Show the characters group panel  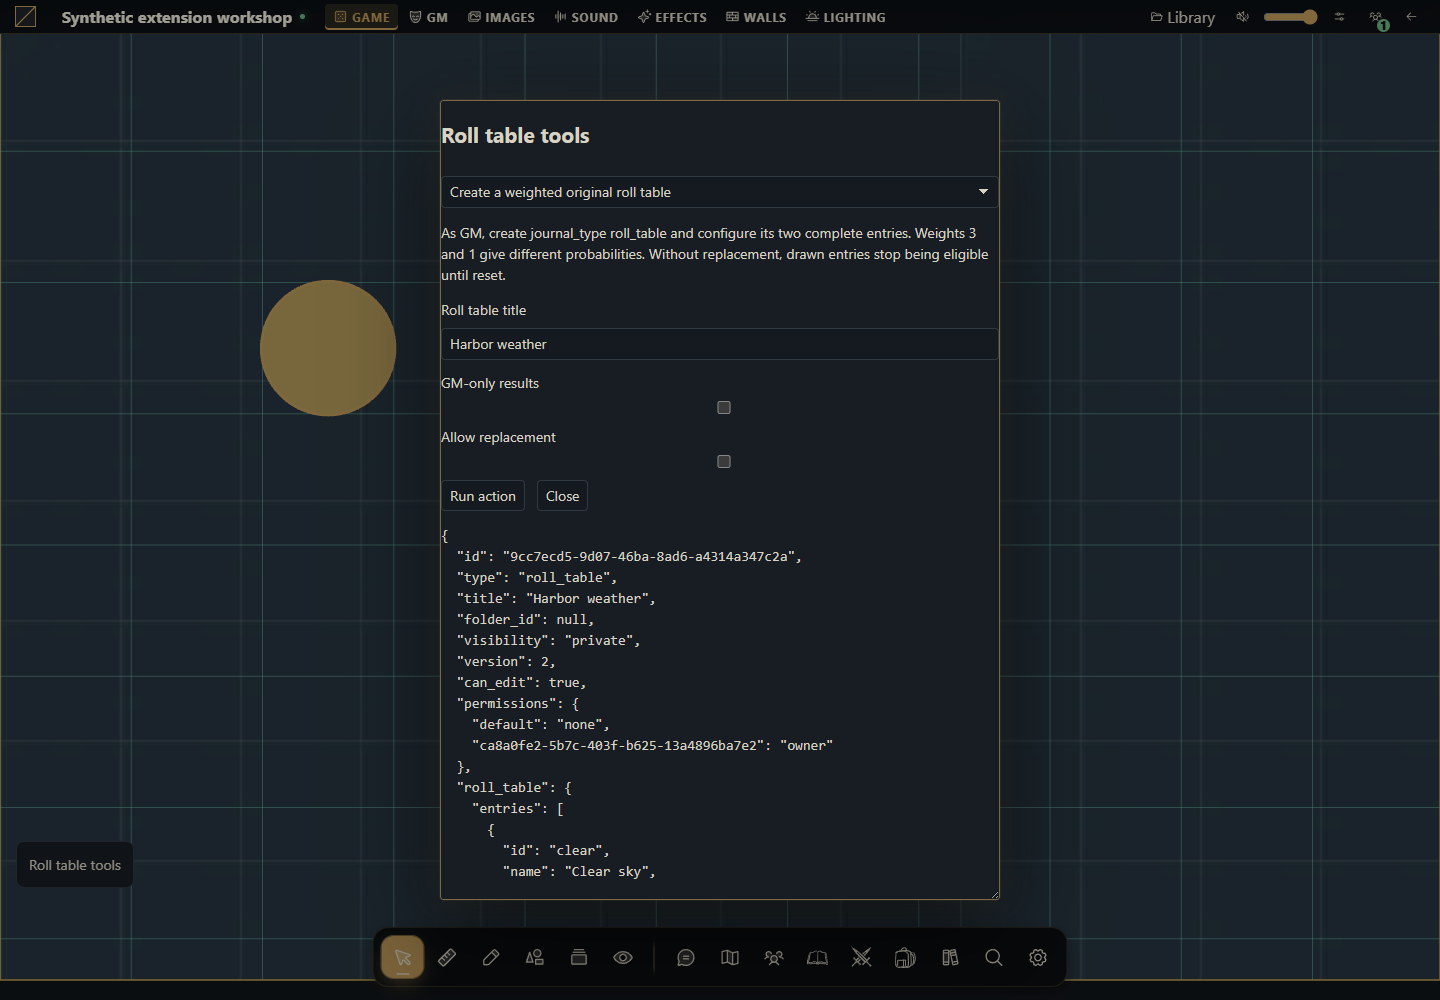pyautogui.click(x=774, y=957)
